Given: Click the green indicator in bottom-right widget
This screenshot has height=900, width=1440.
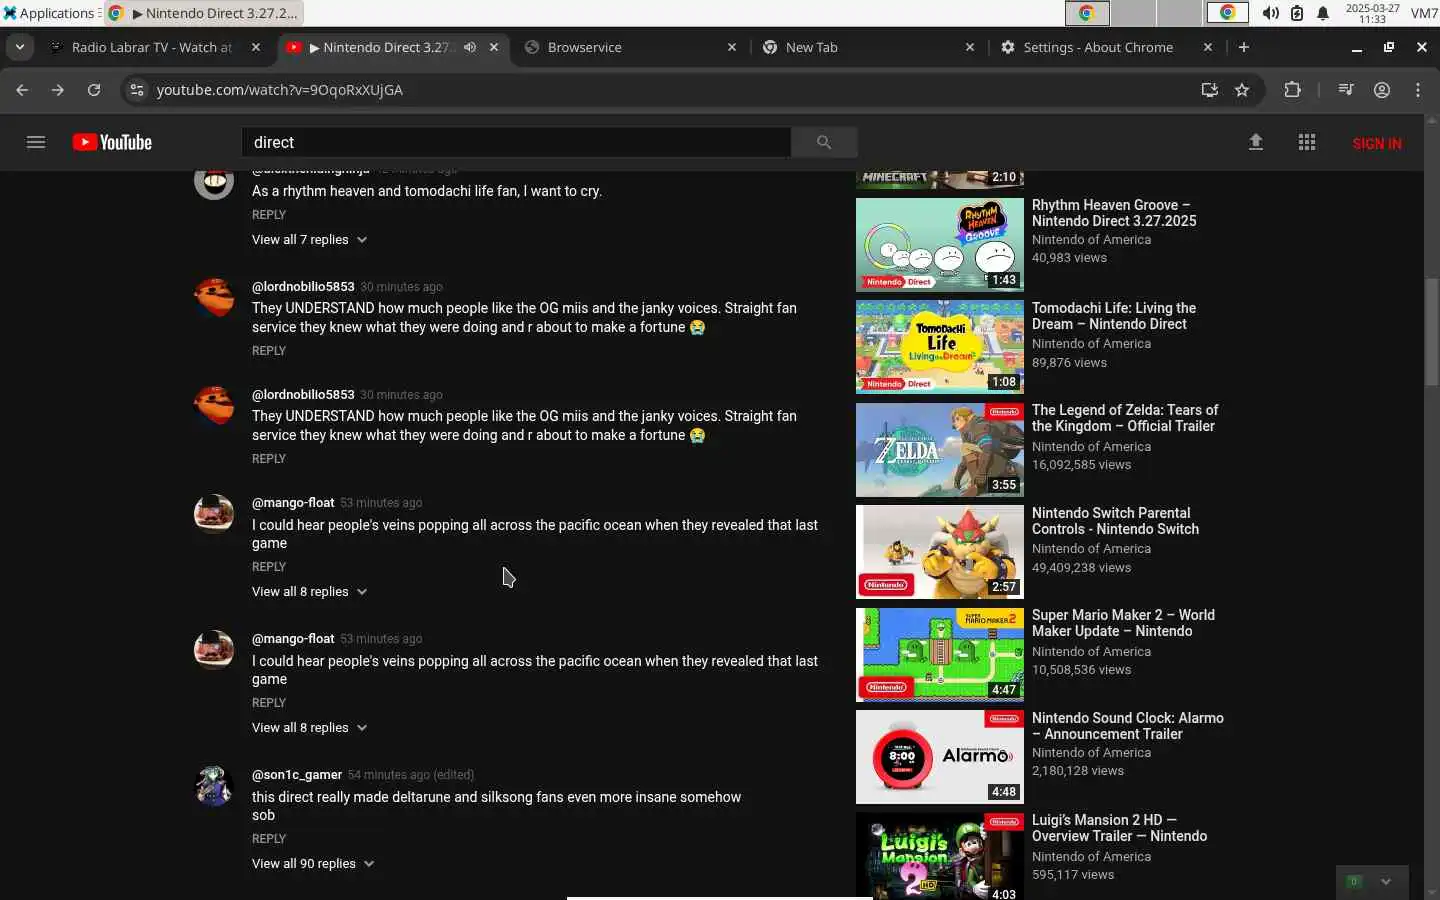Looking at the screenshot, I should pos(1354,882).
